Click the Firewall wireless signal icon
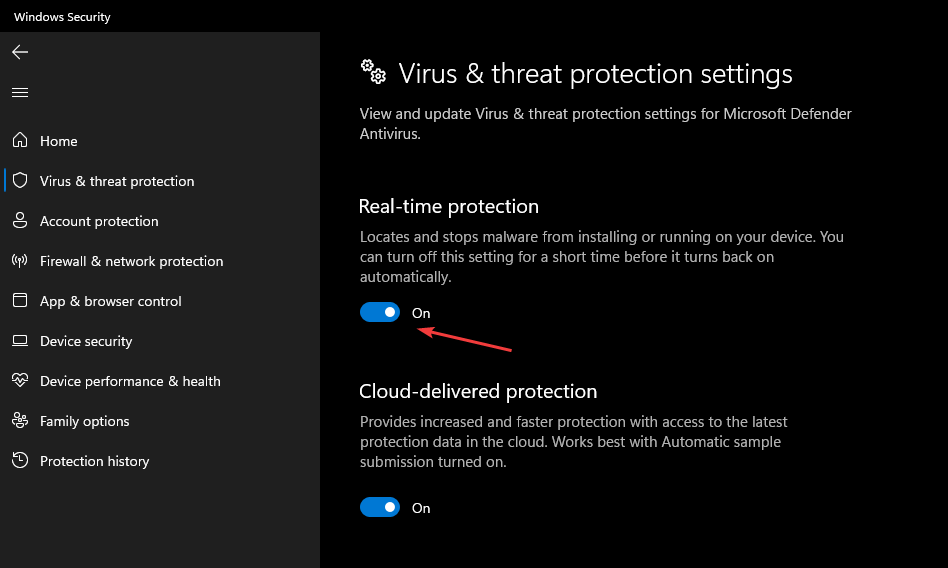 click(x=20, y=261)
